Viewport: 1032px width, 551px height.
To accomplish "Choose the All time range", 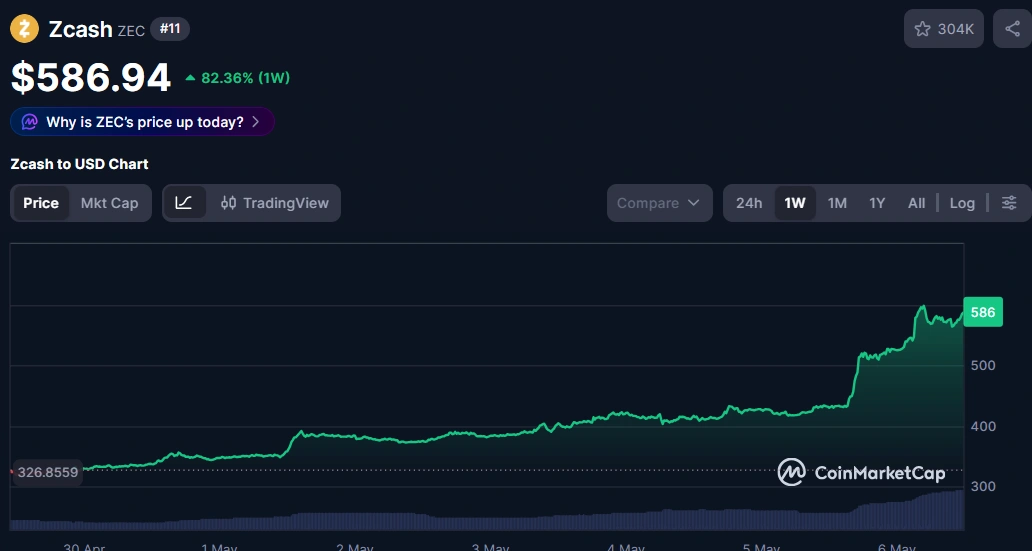I will click(x=916, y=203).
